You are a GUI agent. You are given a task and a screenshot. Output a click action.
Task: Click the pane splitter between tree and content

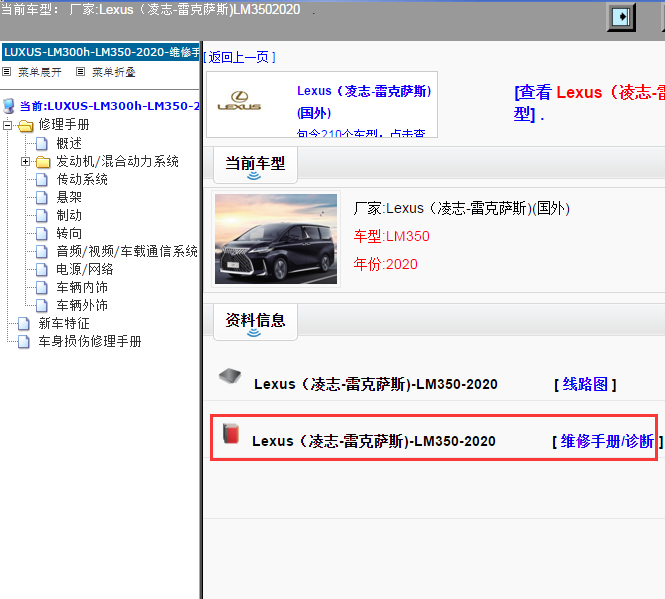(x=201, y=320)
